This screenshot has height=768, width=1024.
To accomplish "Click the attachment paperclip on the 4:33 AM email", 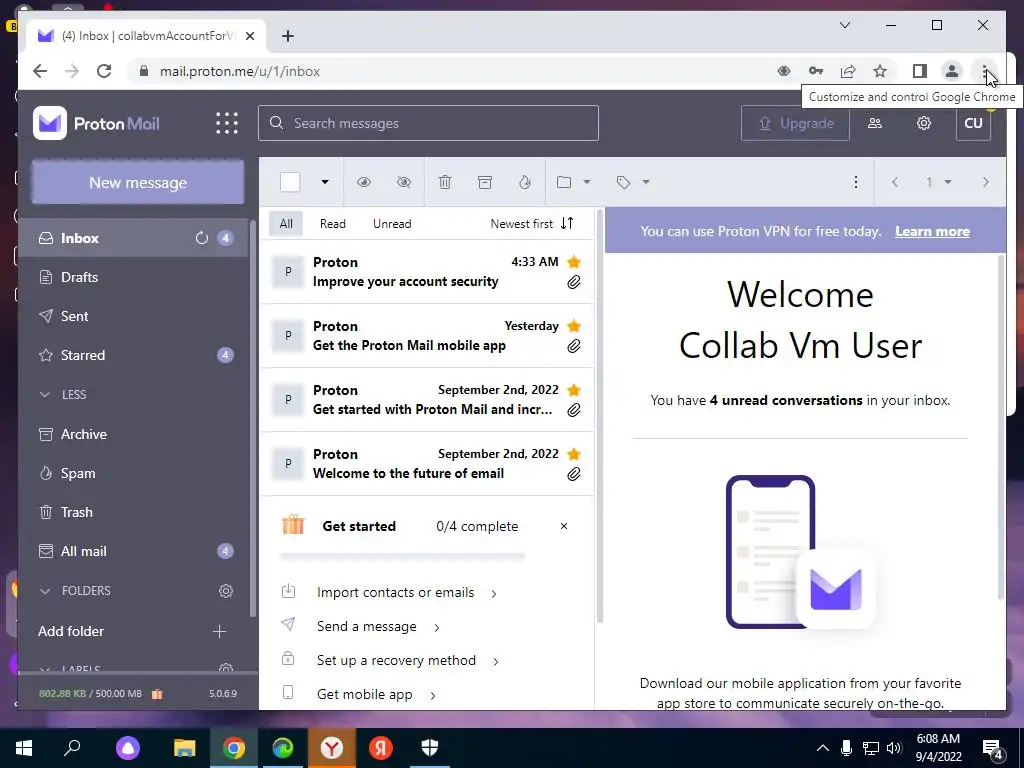I will point(573,282).
